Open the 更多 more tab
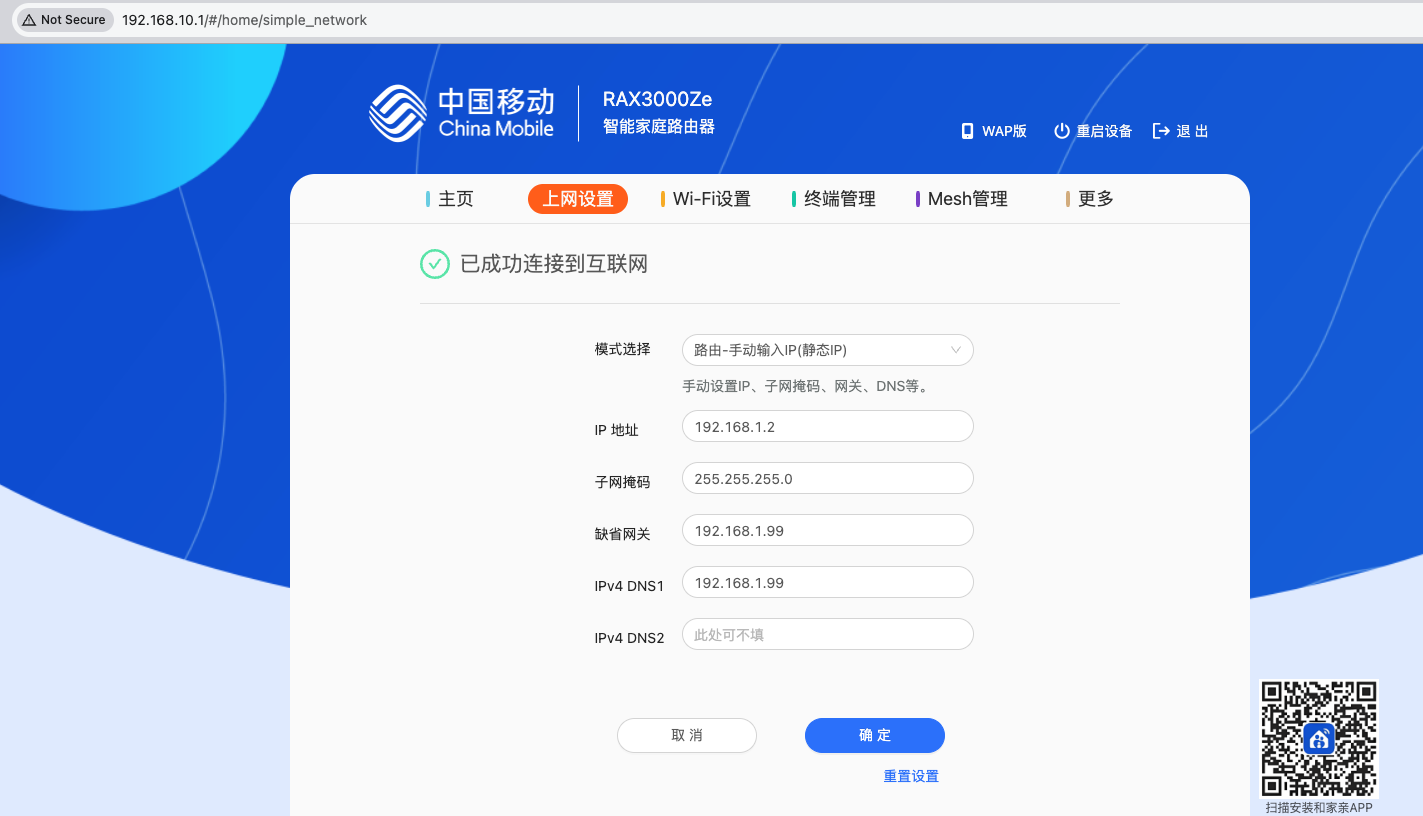This screenshot has width=1423, height=816. [1095, 199]
